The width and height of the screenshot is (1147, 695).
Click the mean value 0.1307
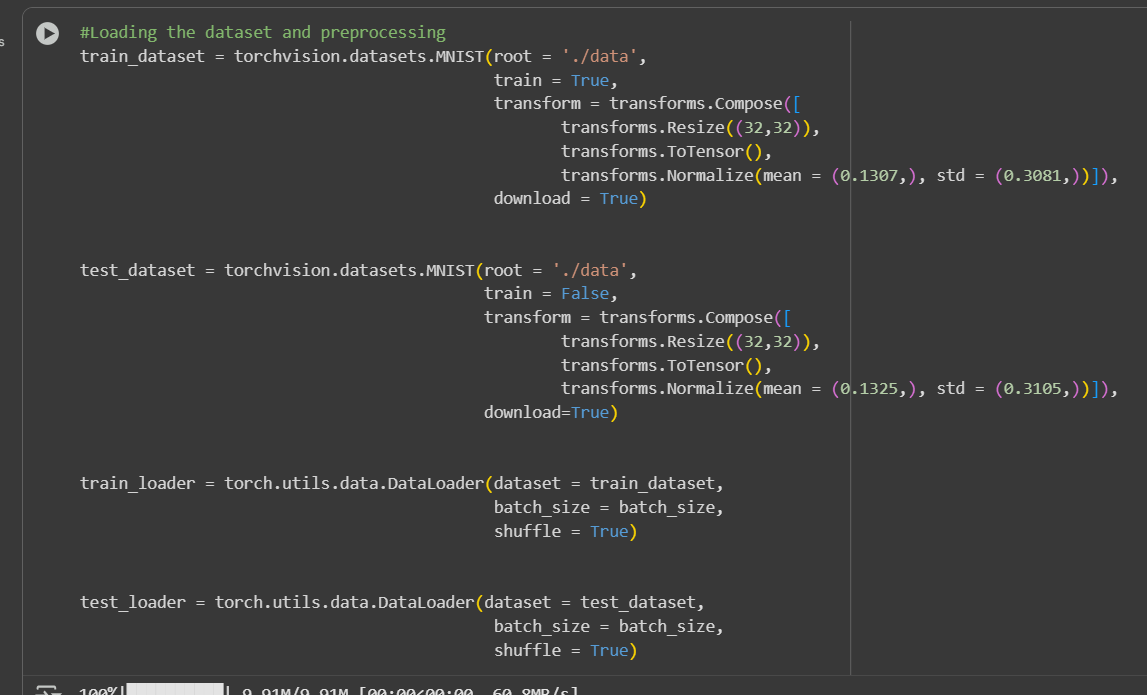(868, 176)
